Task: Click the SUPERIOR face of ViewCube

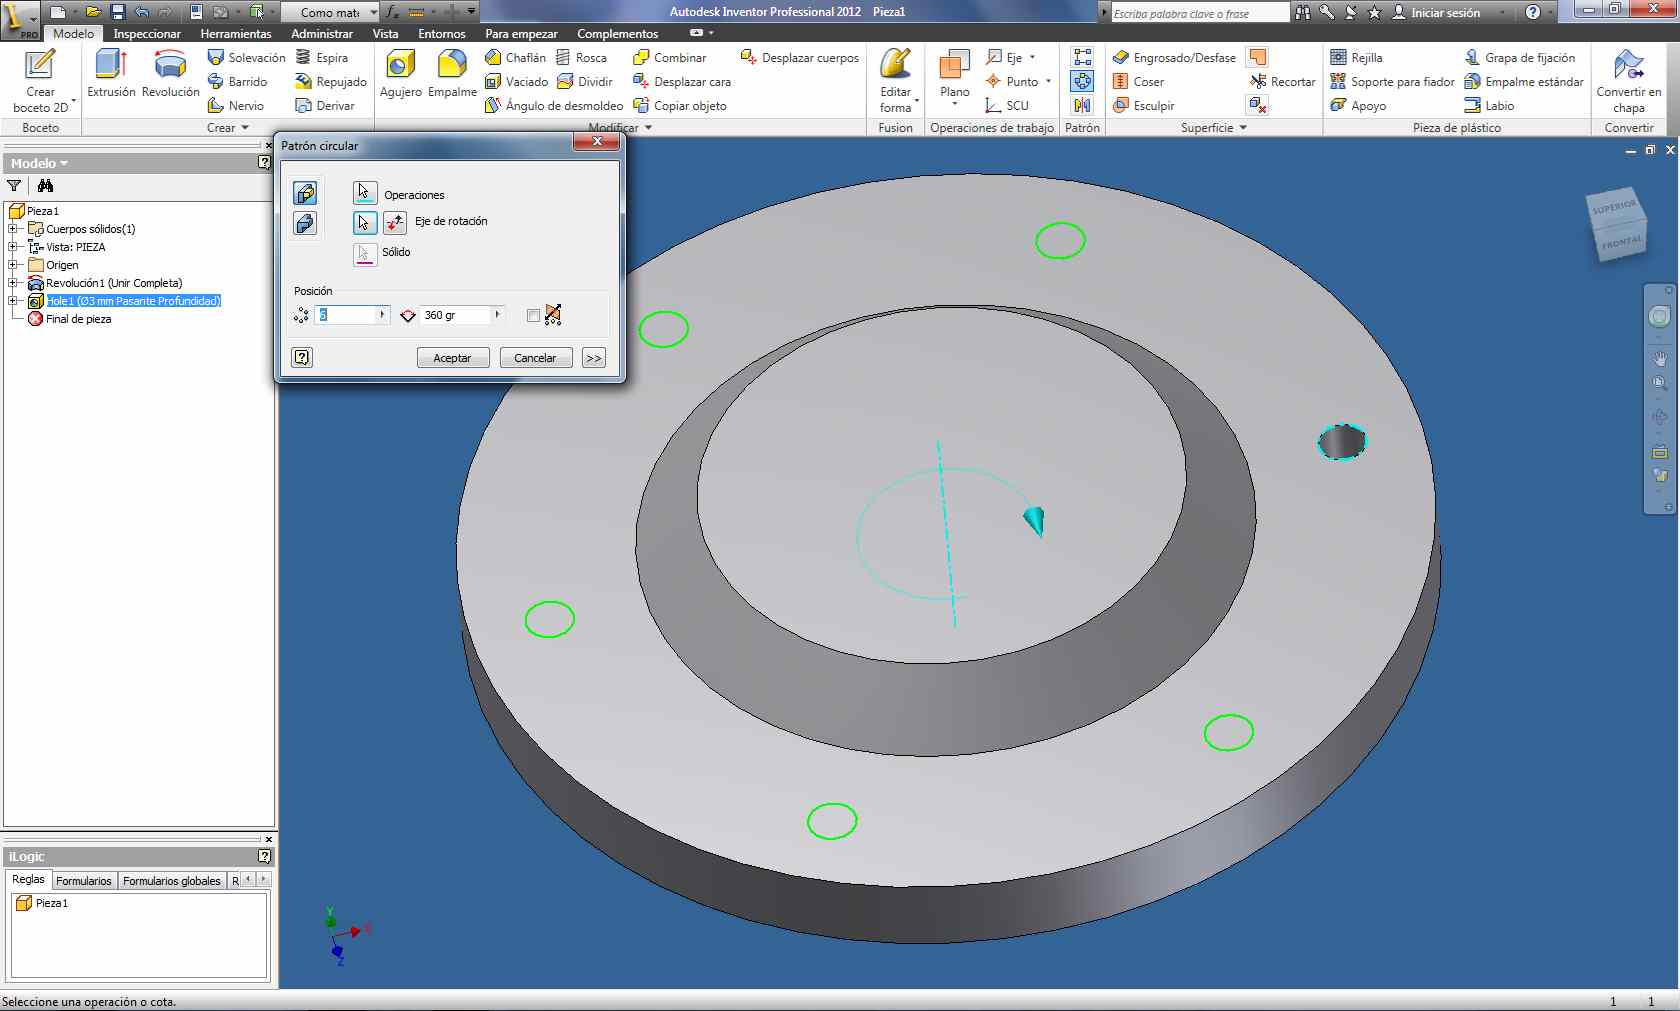Action: pyautogui.click(x=1614, y=208)
